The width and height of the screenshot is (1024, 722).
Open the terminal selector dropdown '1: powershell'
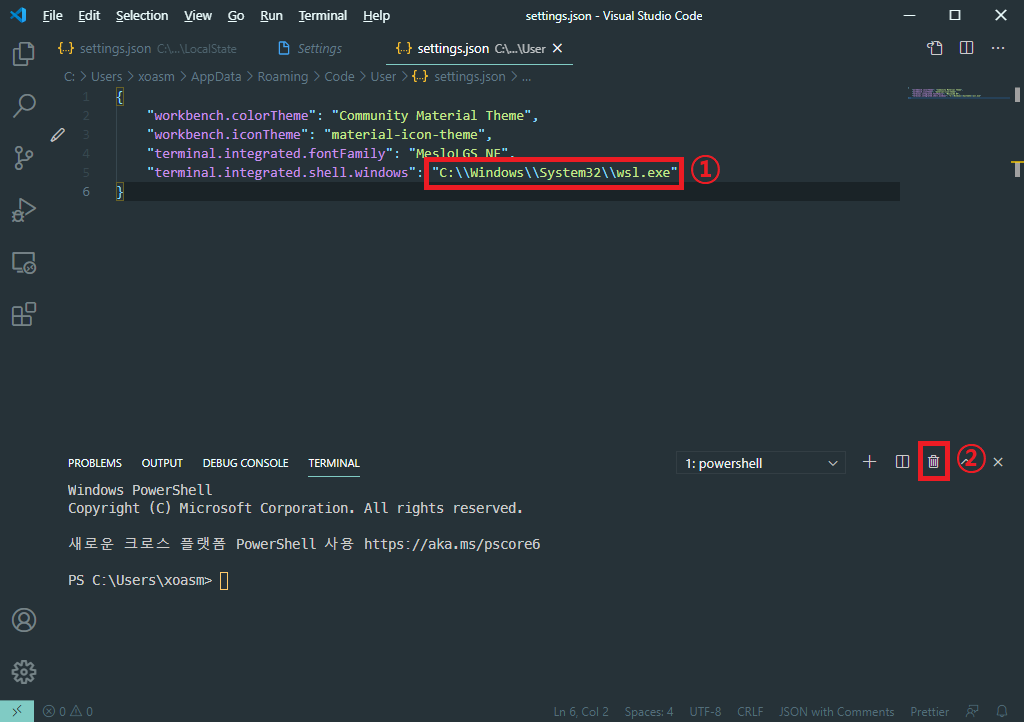tap(761, 463)
